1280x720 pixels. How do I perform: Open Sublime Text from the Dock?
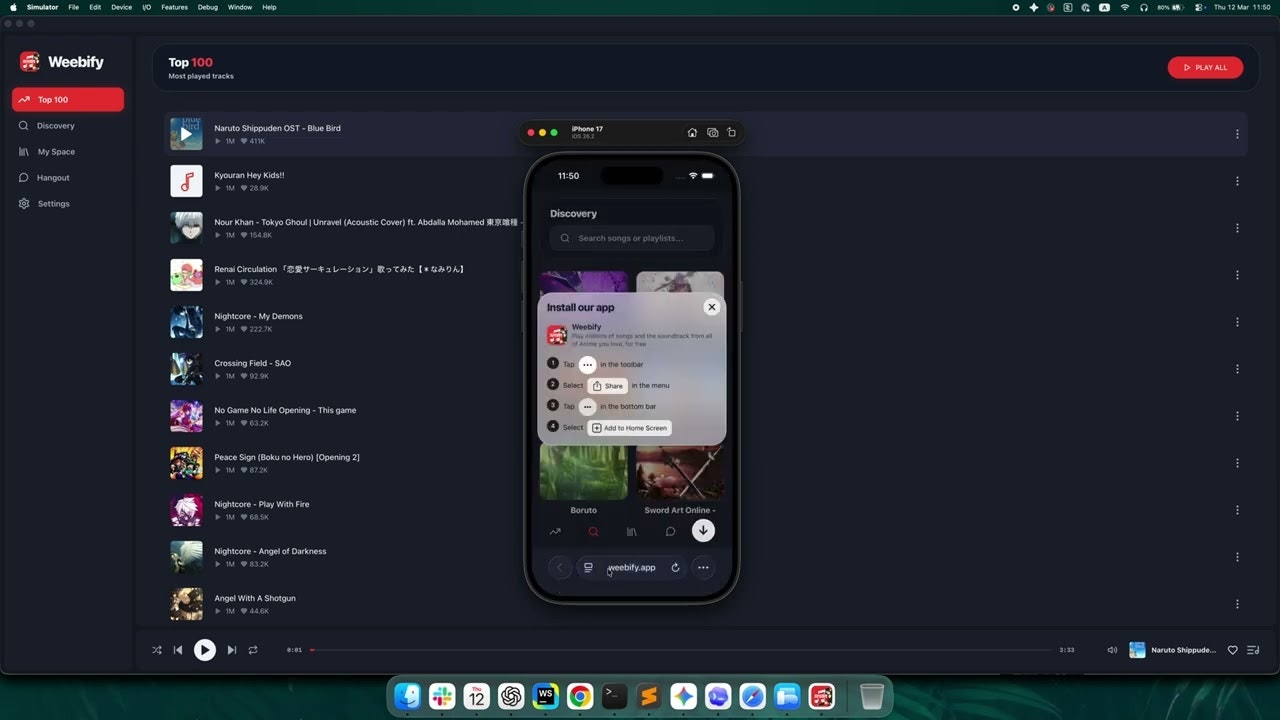click(x=649, y=696)
